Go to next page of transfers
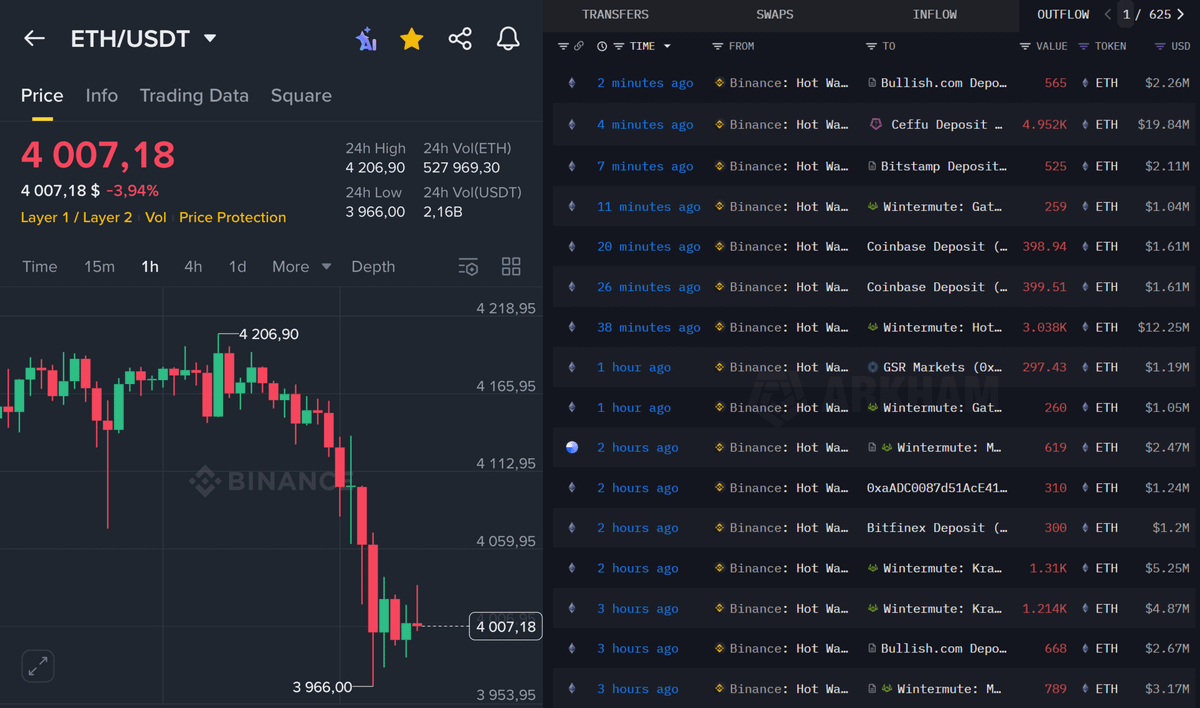Image resolution: width=1200 pixels, height=708 pixels. pyautogui.click(x=1181, y=14)
